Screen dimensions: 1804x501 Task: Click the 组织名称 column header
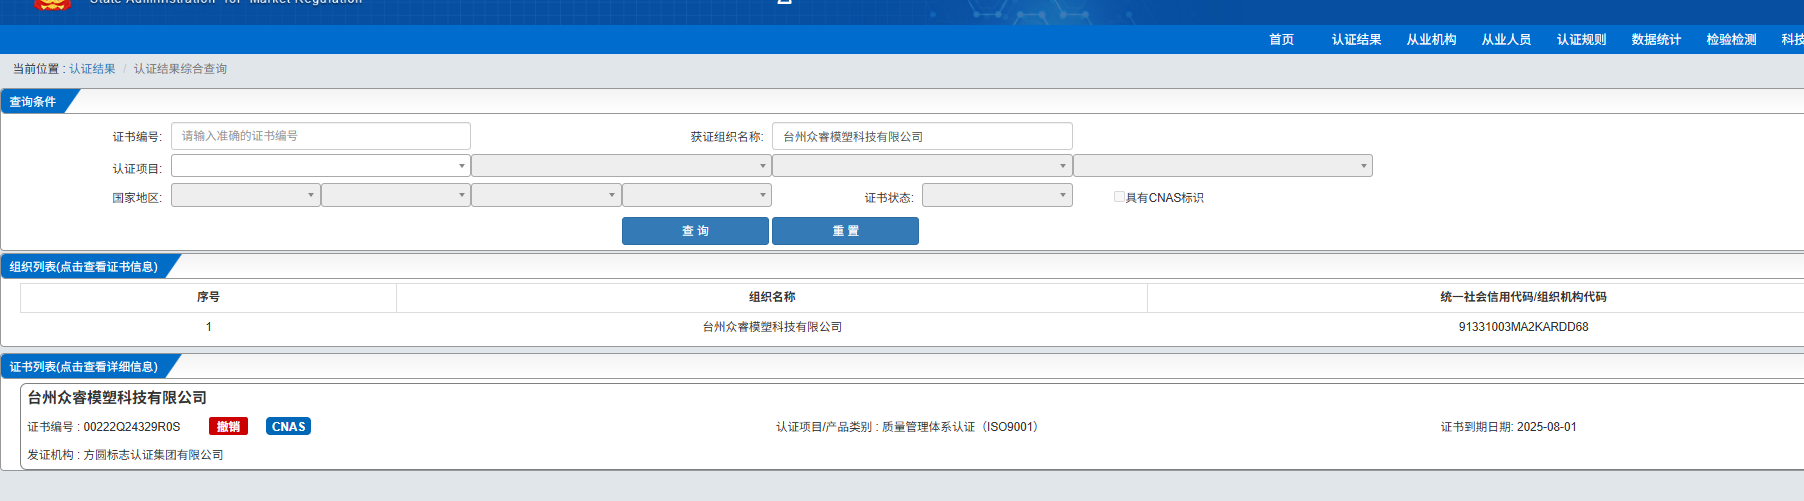click(772, 297)
